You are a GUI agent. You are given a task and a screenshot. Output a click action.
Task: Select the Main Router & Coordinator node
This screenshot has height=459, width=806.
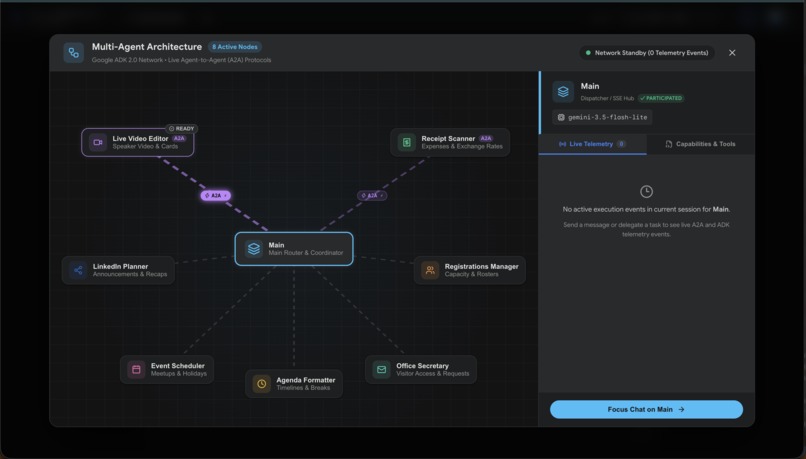(294, 249)
